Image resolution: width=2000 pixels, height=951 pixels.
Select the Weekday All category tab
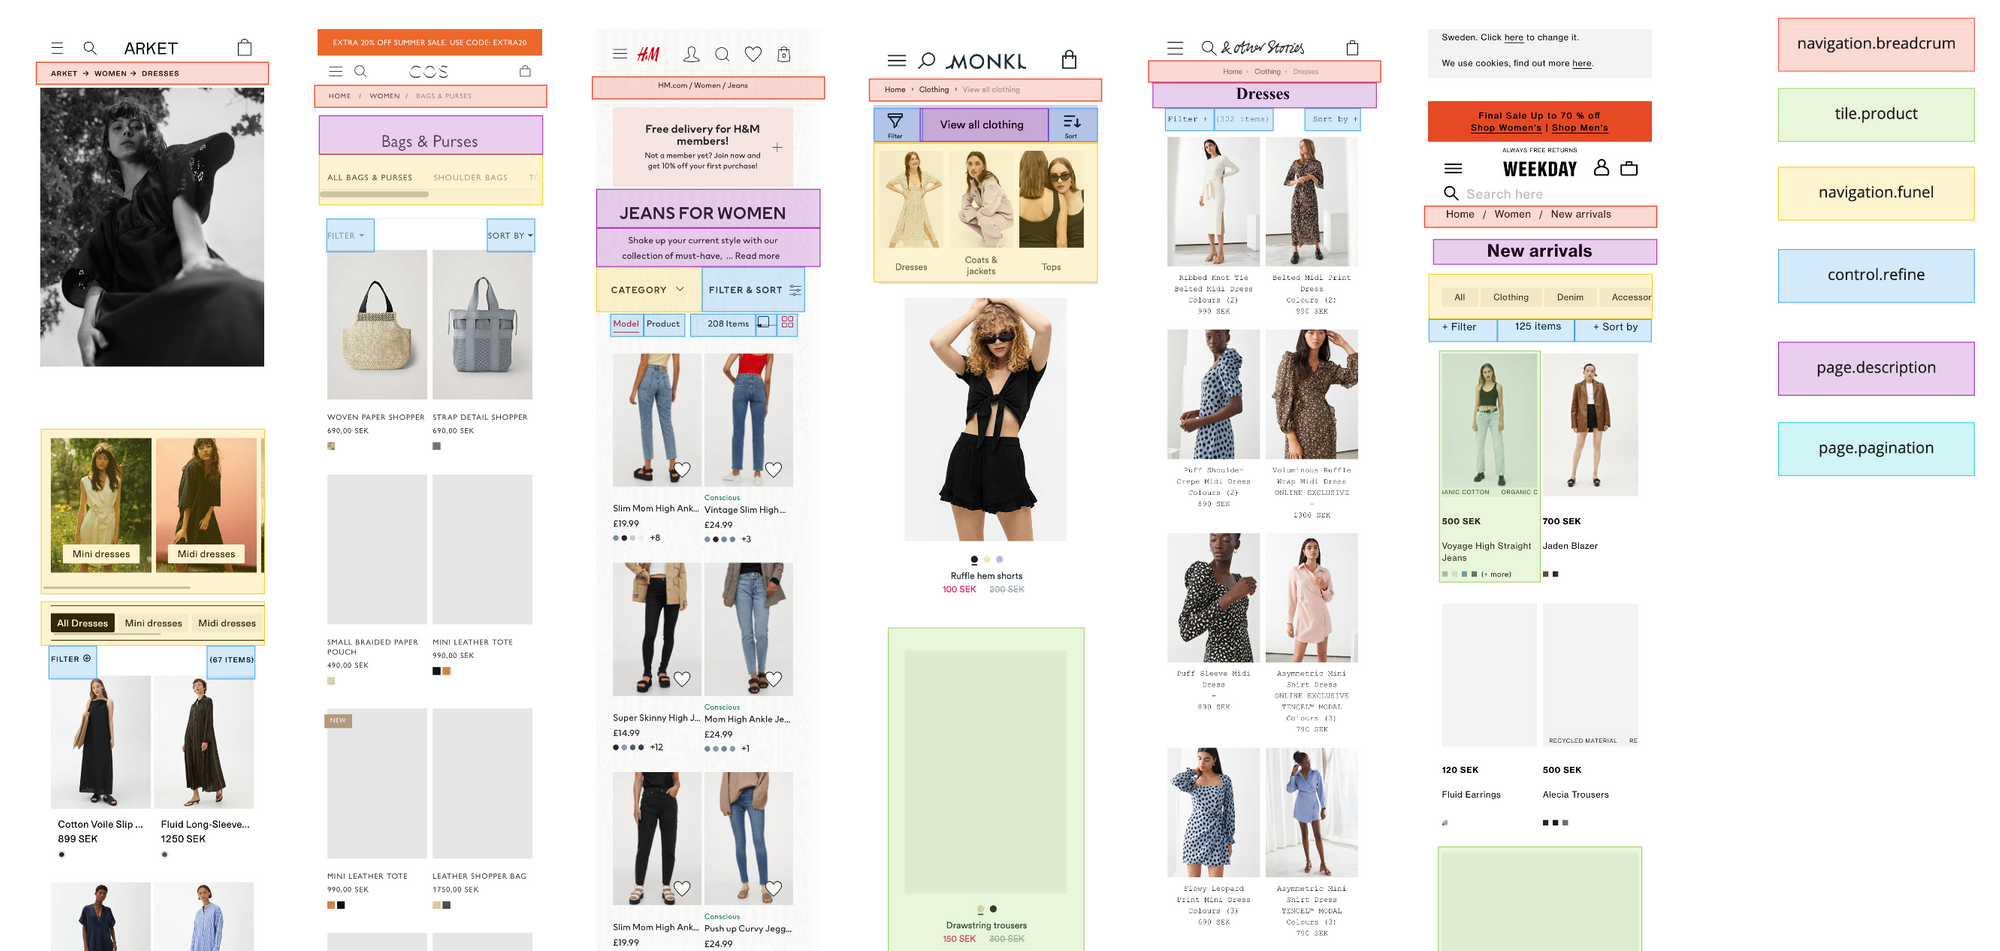(x=1459, y=297)
